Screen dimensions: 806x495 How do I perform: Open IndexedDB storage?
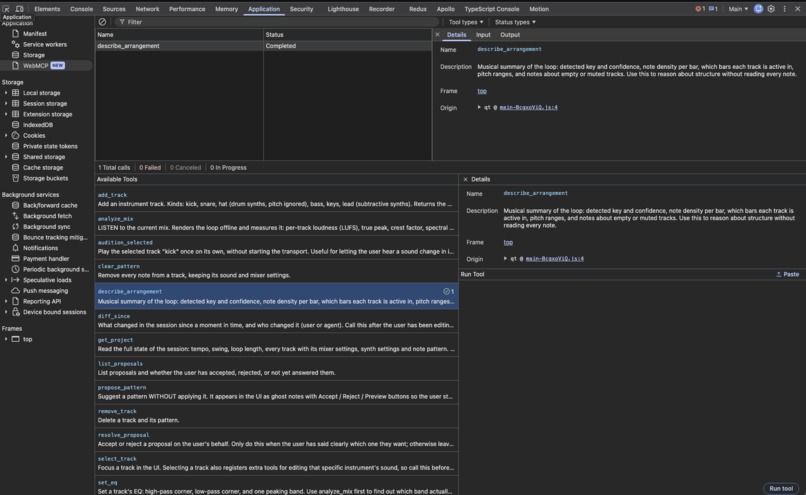point(38,125)
